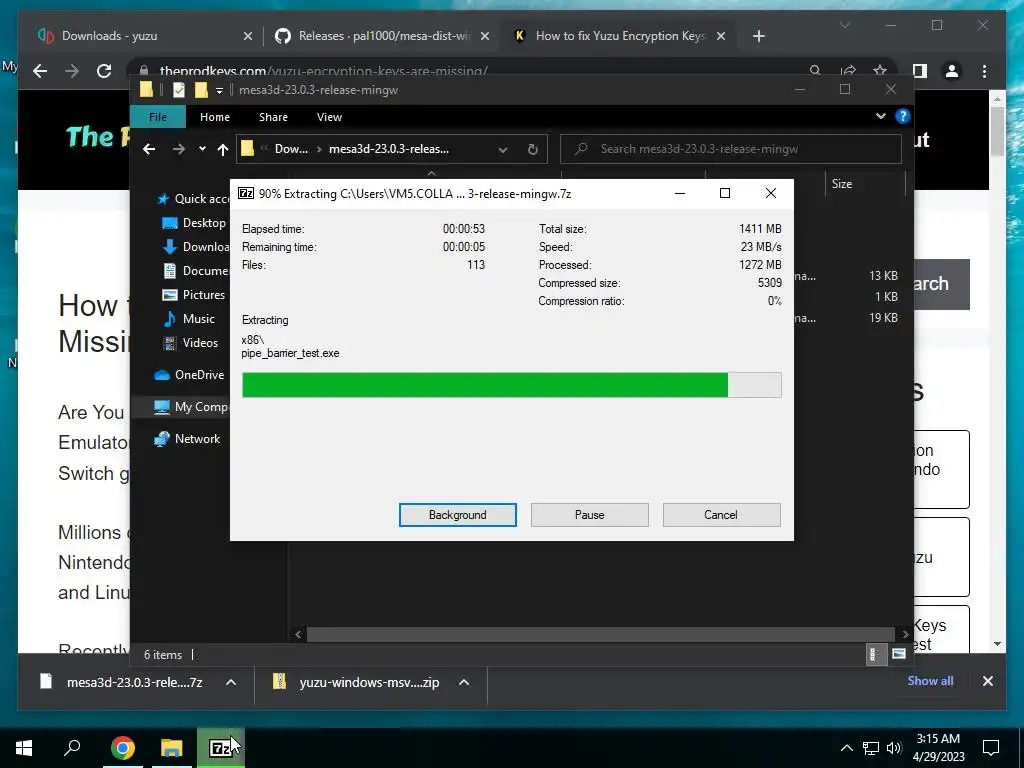Open options for yuzu-windows-msv zip download
1024x768 pixels.
click(x=464, y=682)
